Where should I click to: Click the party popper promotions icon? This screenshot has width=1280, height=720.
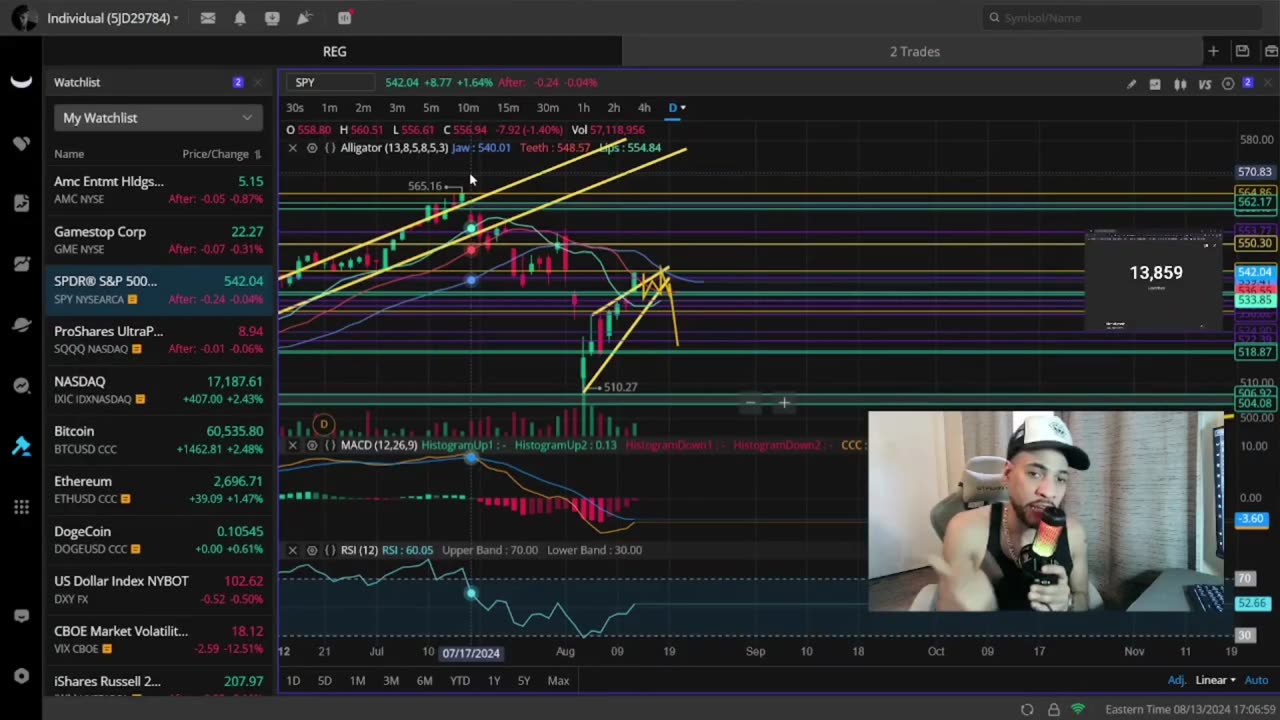(305, 18)
